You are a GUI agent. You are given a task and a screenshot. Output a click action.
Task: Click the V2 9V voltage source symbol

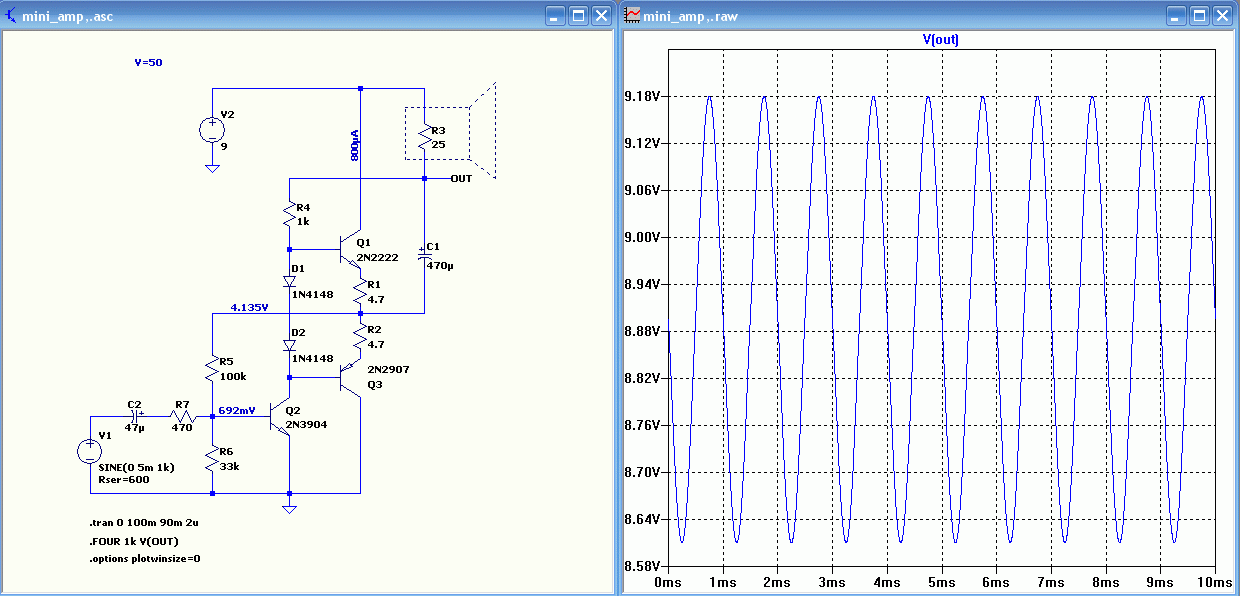pyautogui.click(x=212, y=130)
